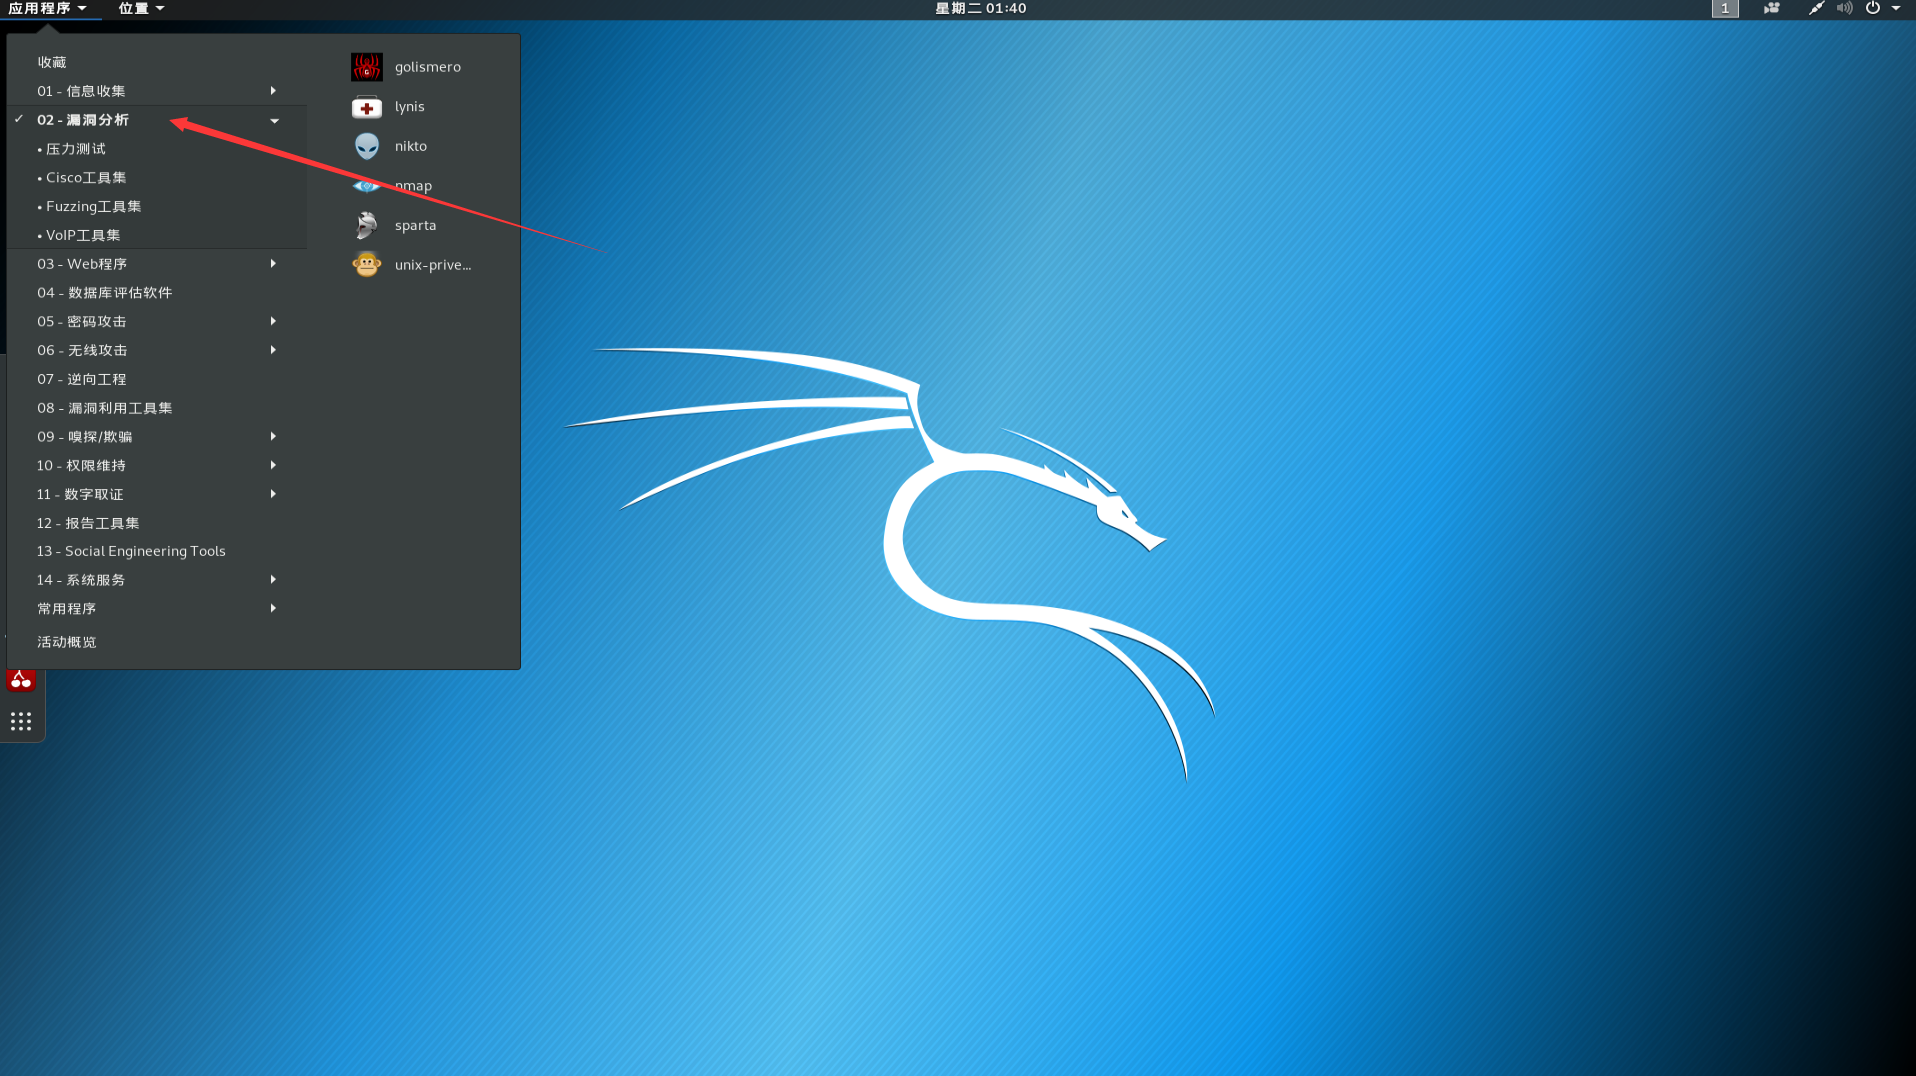Open the unix-privesc monkey icon

tap(367, 265)
